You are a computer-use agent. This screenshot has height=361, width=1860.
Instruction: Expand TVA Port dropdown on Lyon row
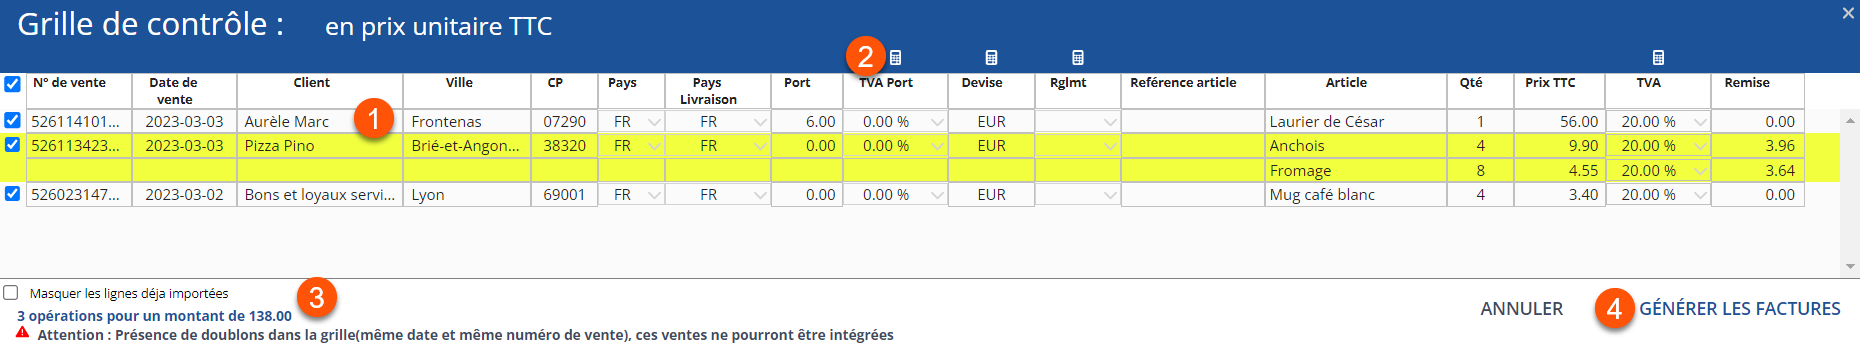(936, 195)
